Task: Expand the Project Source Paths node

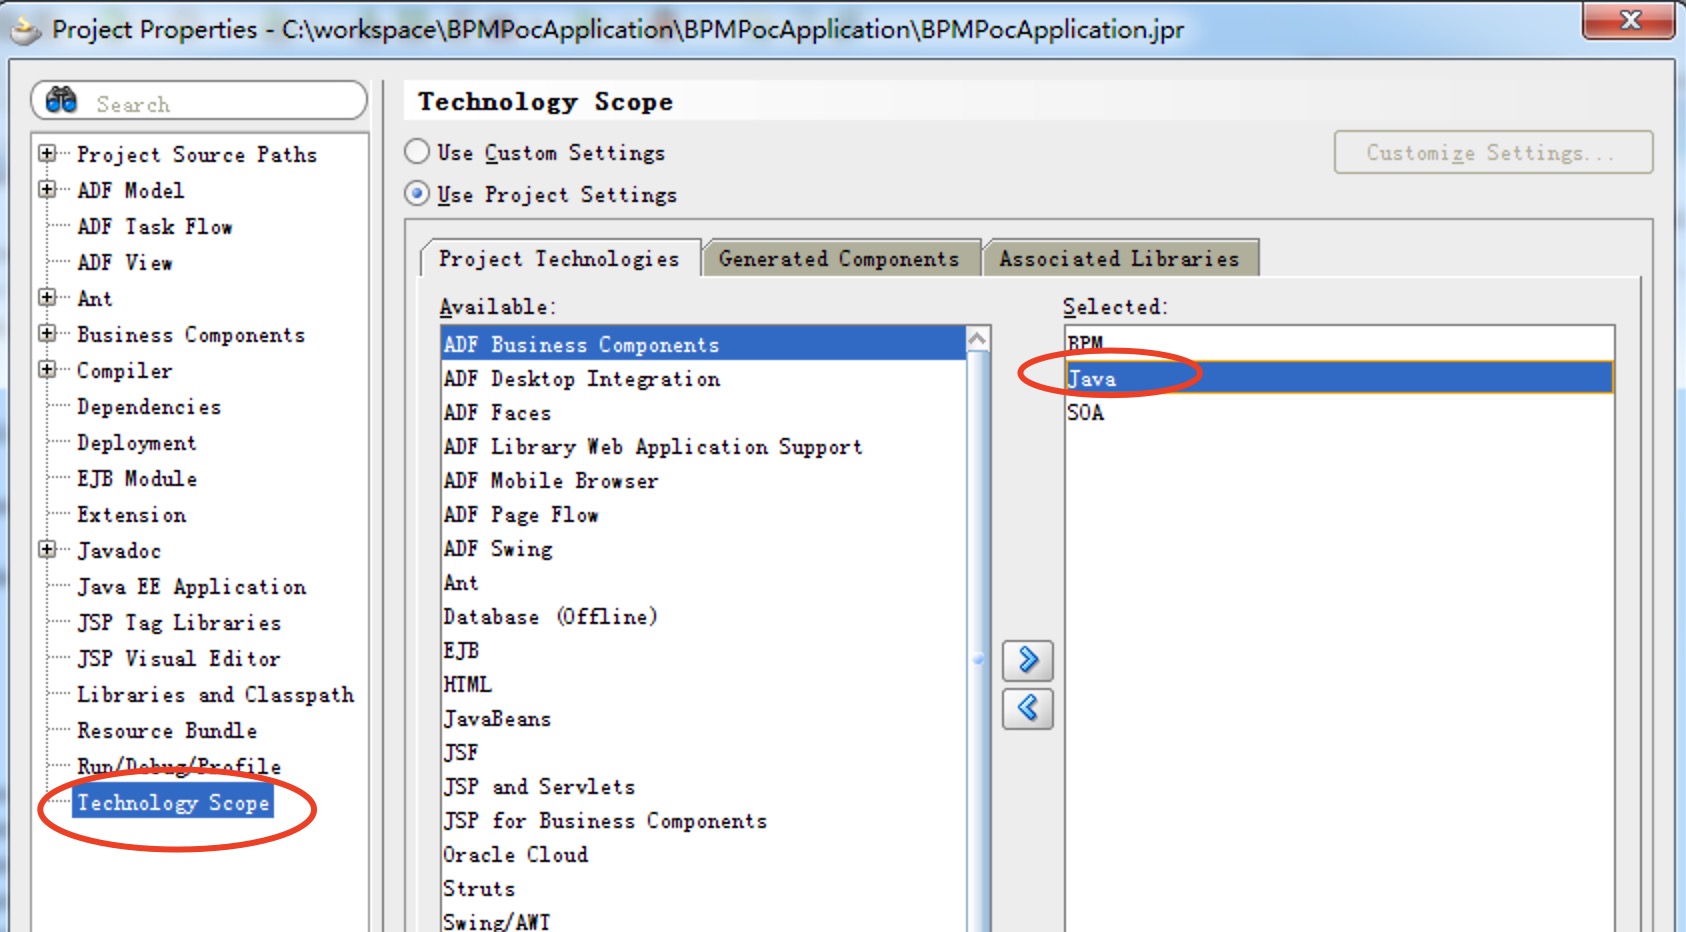Action: (x=47, y=154)
